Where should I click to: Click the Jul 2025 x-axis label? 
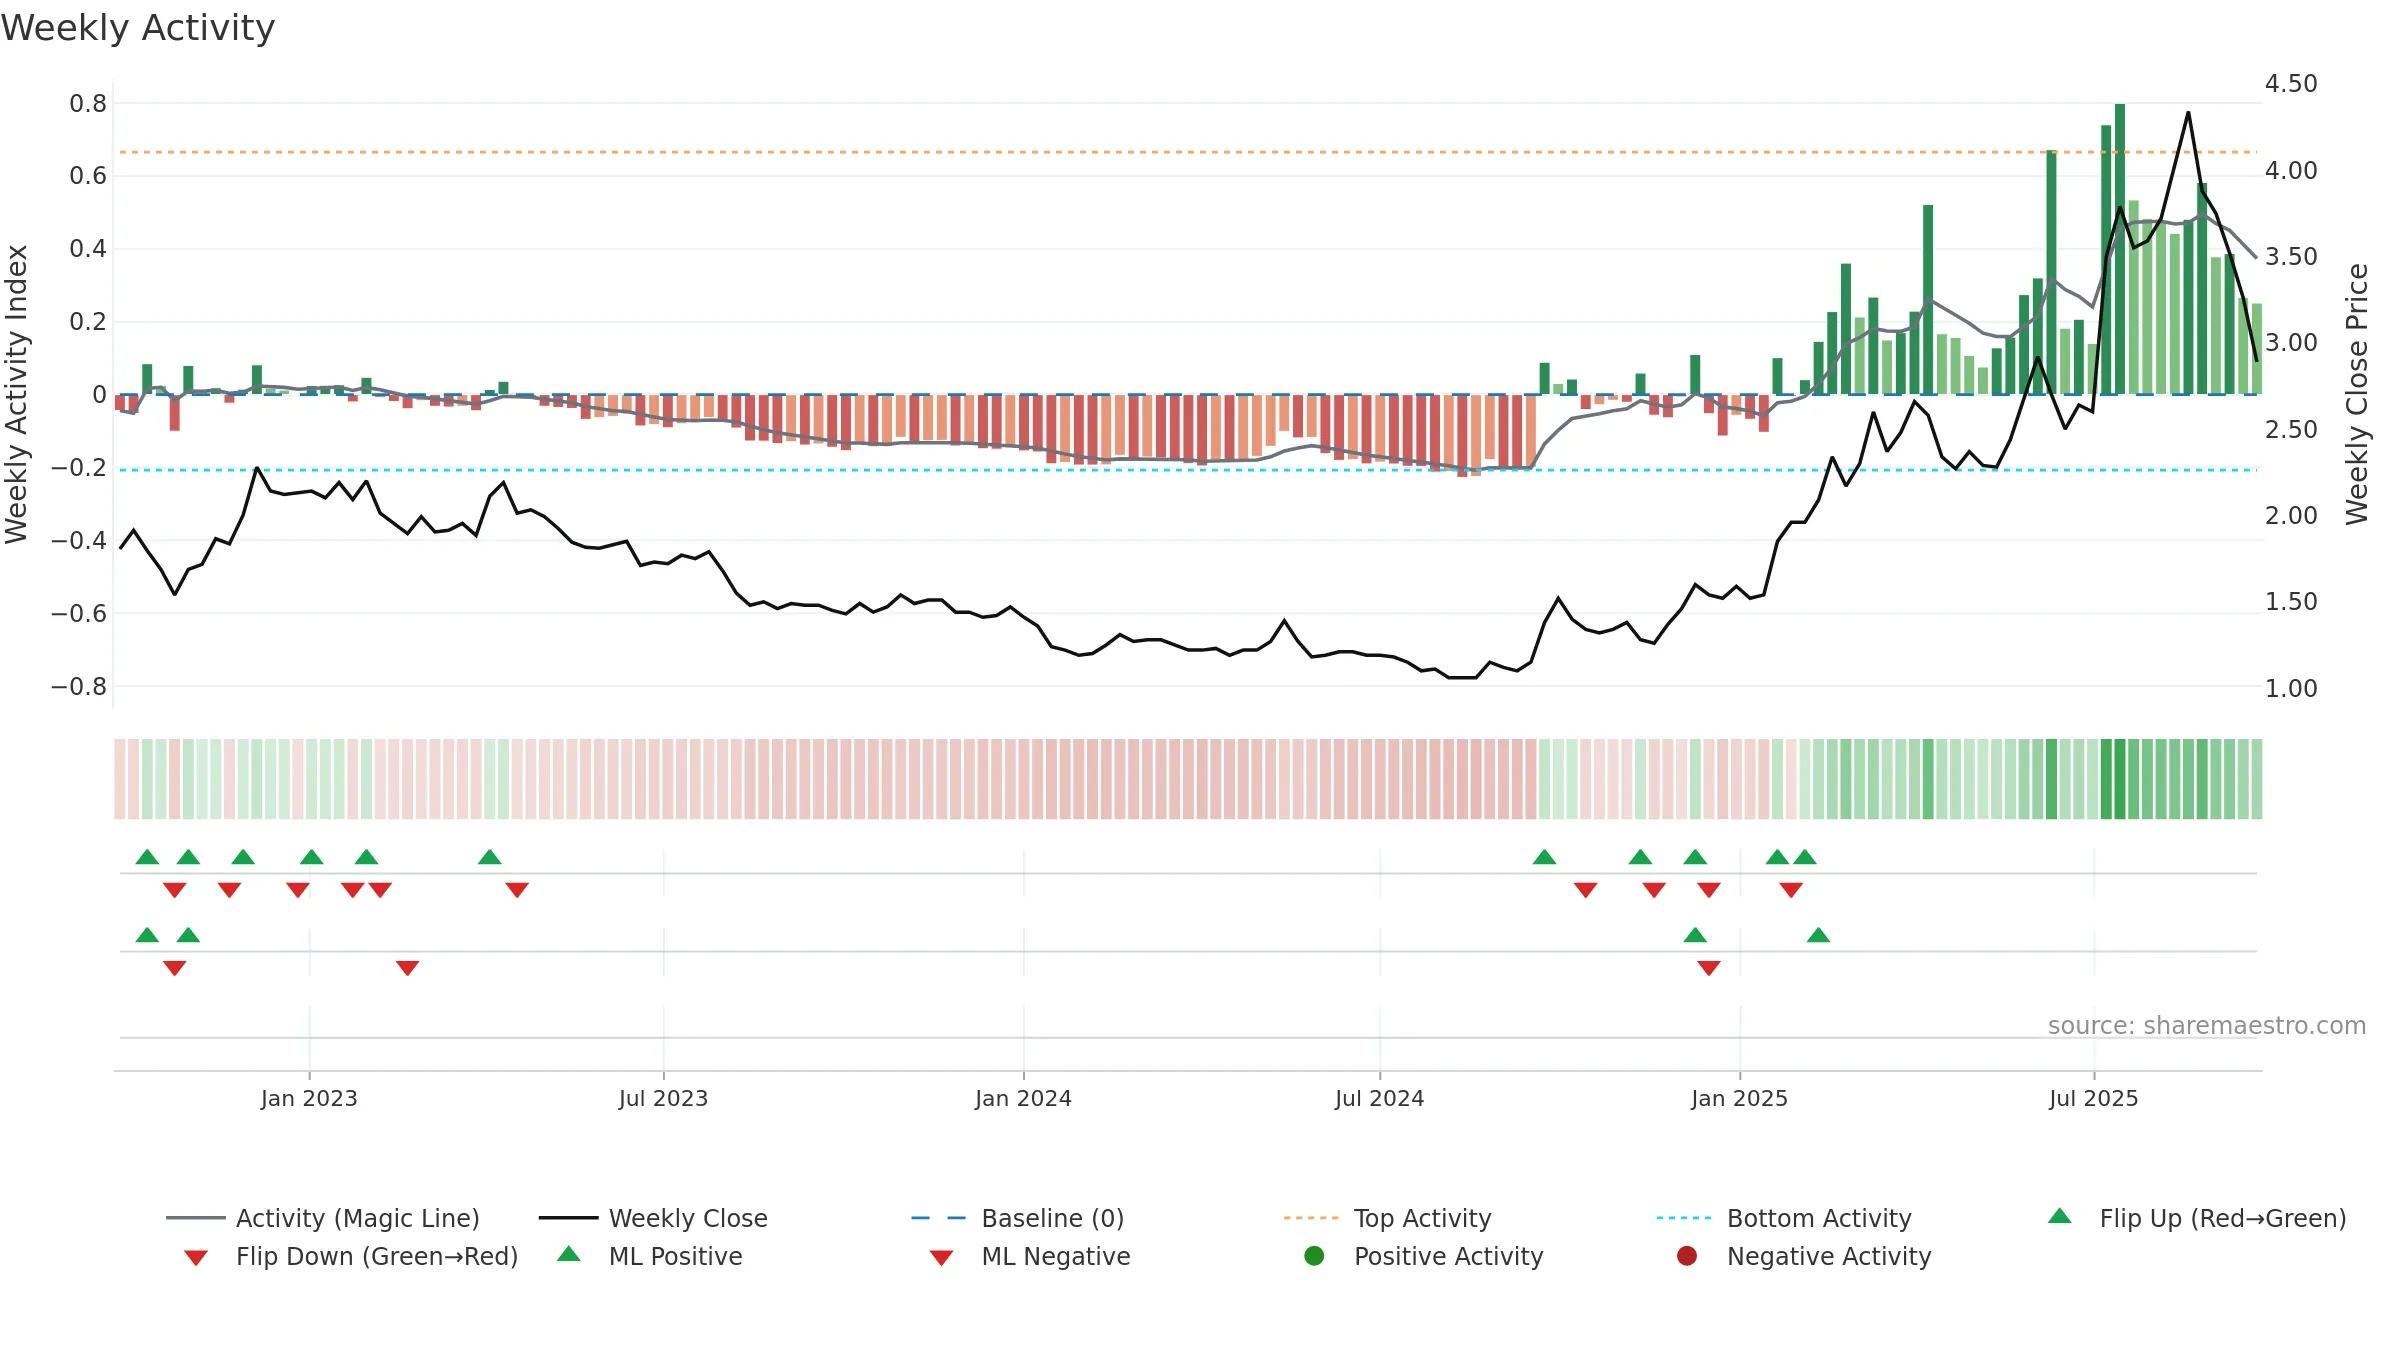2093,1098
